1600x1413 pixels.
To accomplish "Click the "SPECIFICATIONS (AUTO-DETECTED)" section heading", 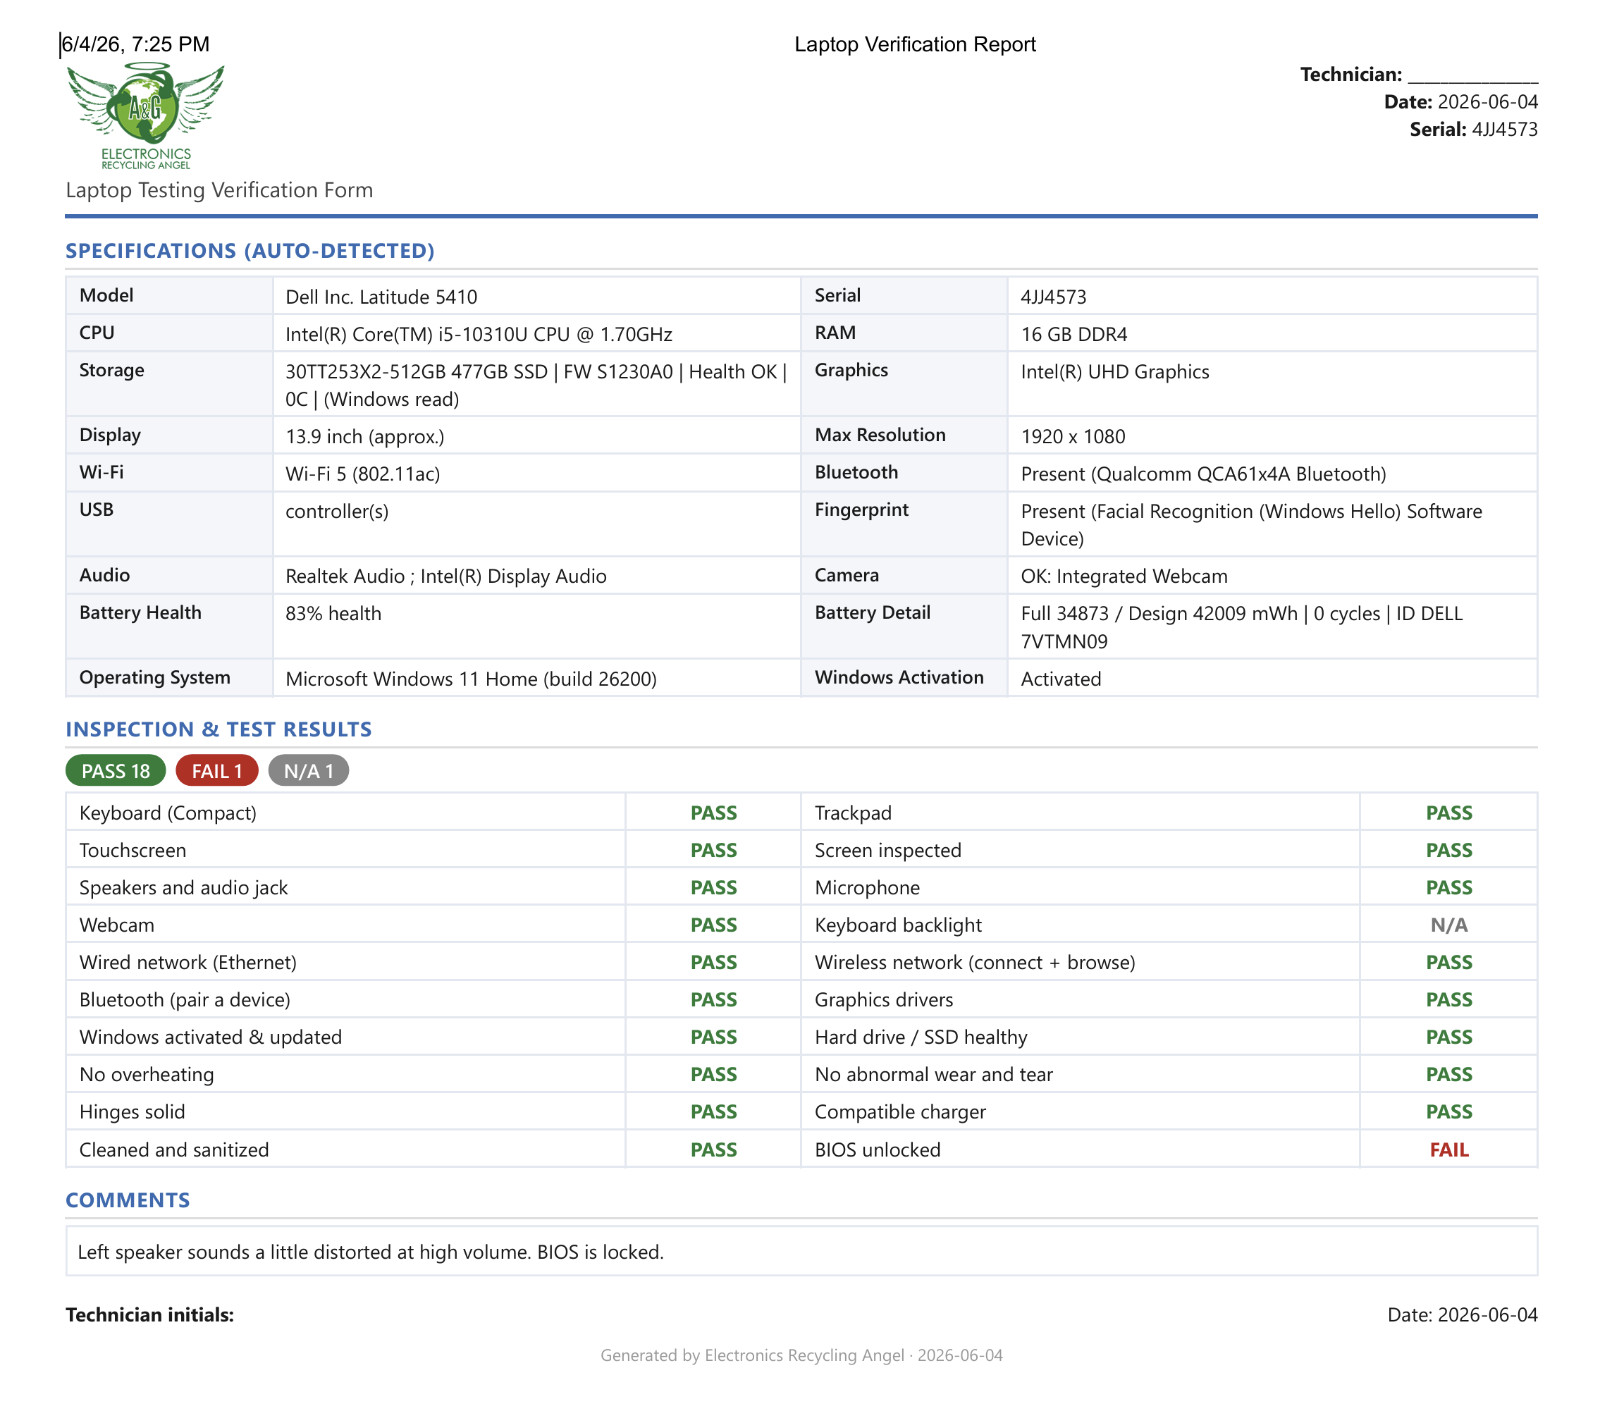I will pyautogui.click(x=250, y=251).
